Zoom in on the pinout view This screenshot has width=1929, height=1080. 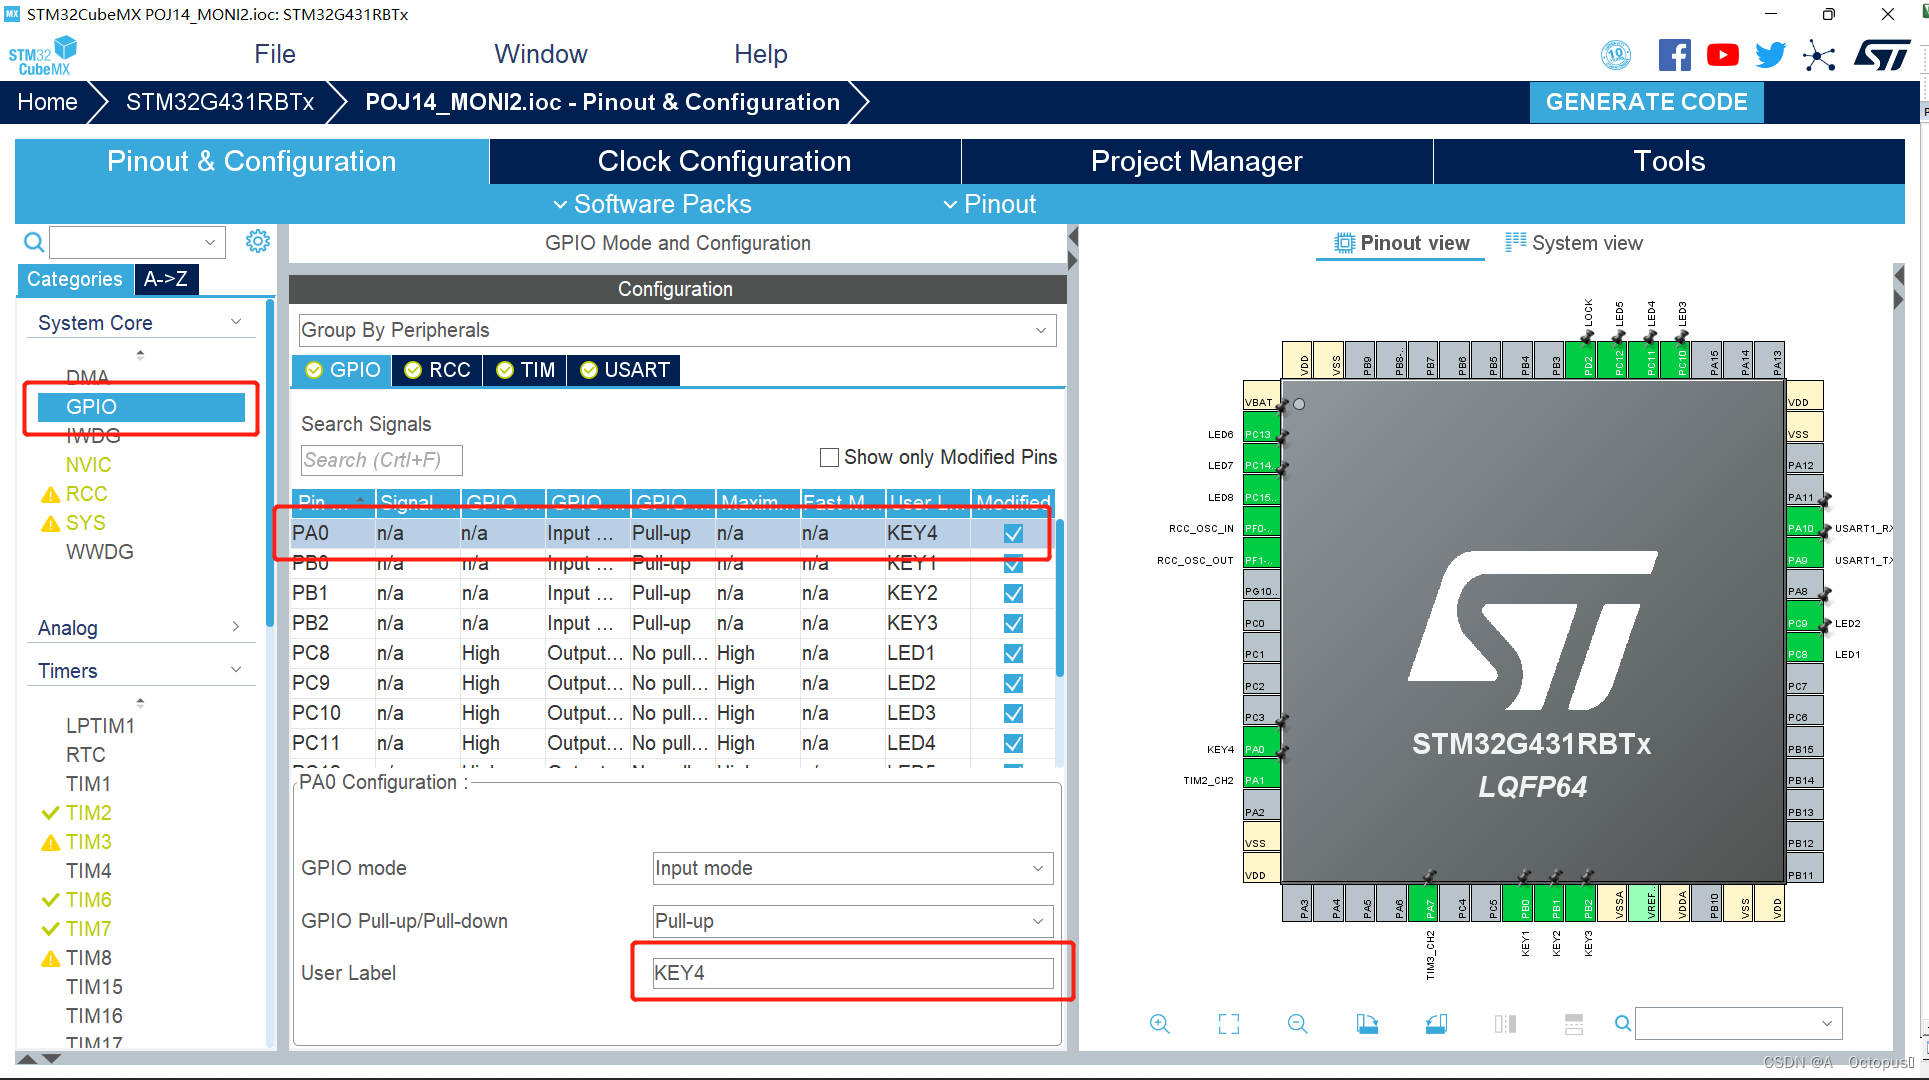(x=1159, y=1023)
